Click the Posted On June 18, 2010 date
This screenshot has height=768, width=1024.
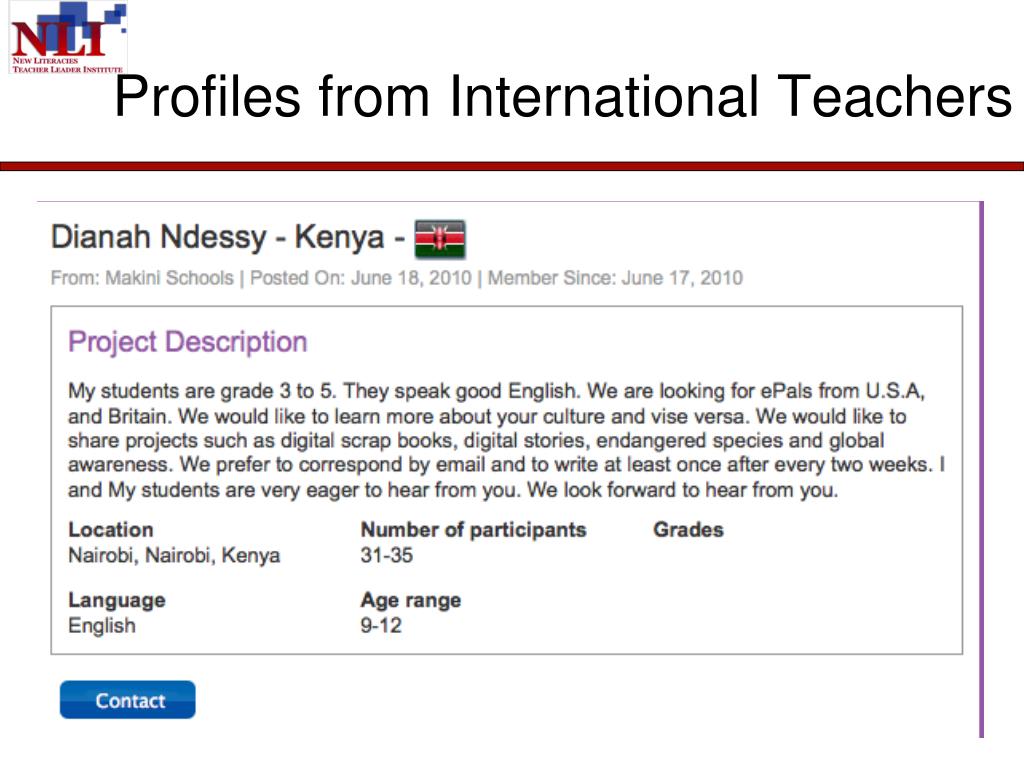[x=360, y=278]
